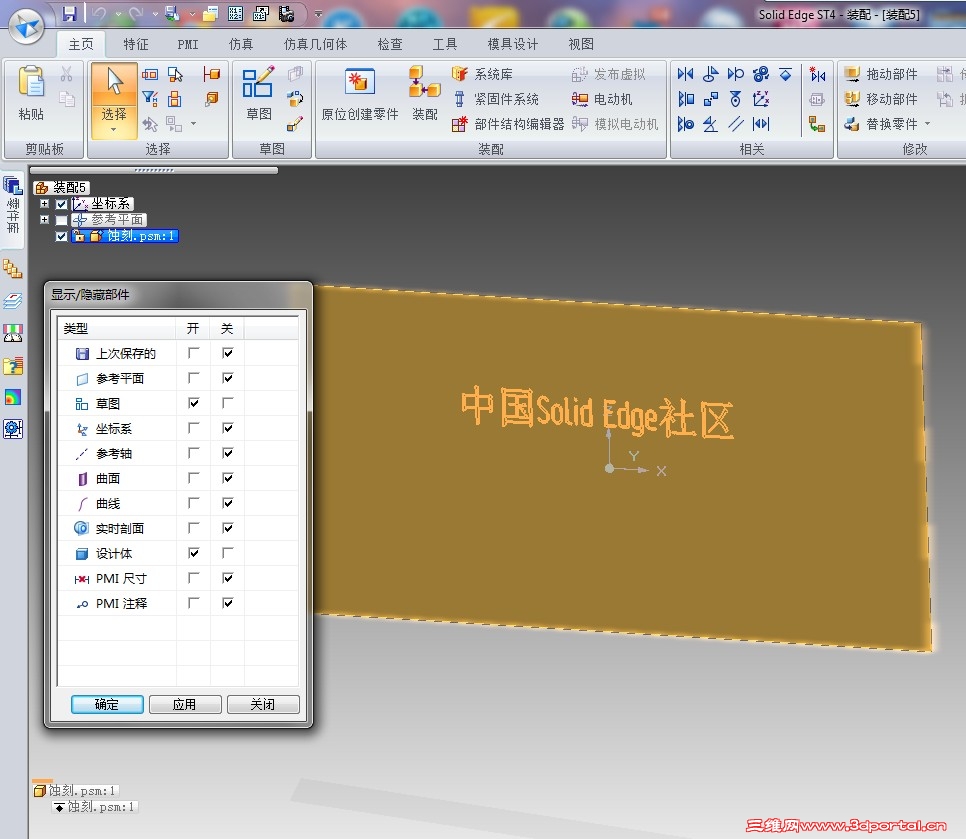This screenshot has width=966, height=839.
Task: Open dropdown arrow in selection tools group
Action: pos(193,124)
